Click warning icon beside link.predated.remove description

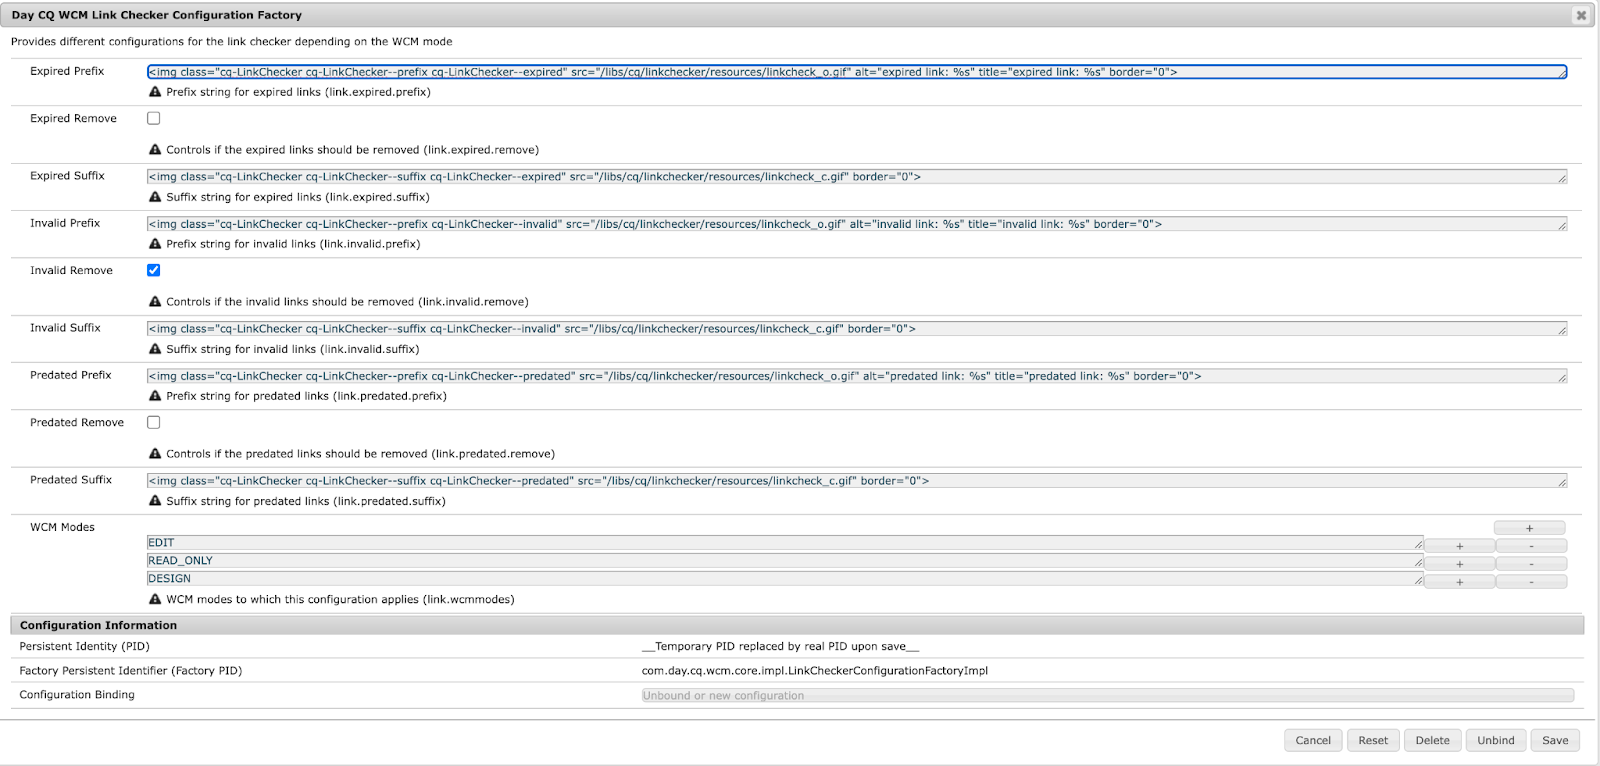(x=155, y=454)
